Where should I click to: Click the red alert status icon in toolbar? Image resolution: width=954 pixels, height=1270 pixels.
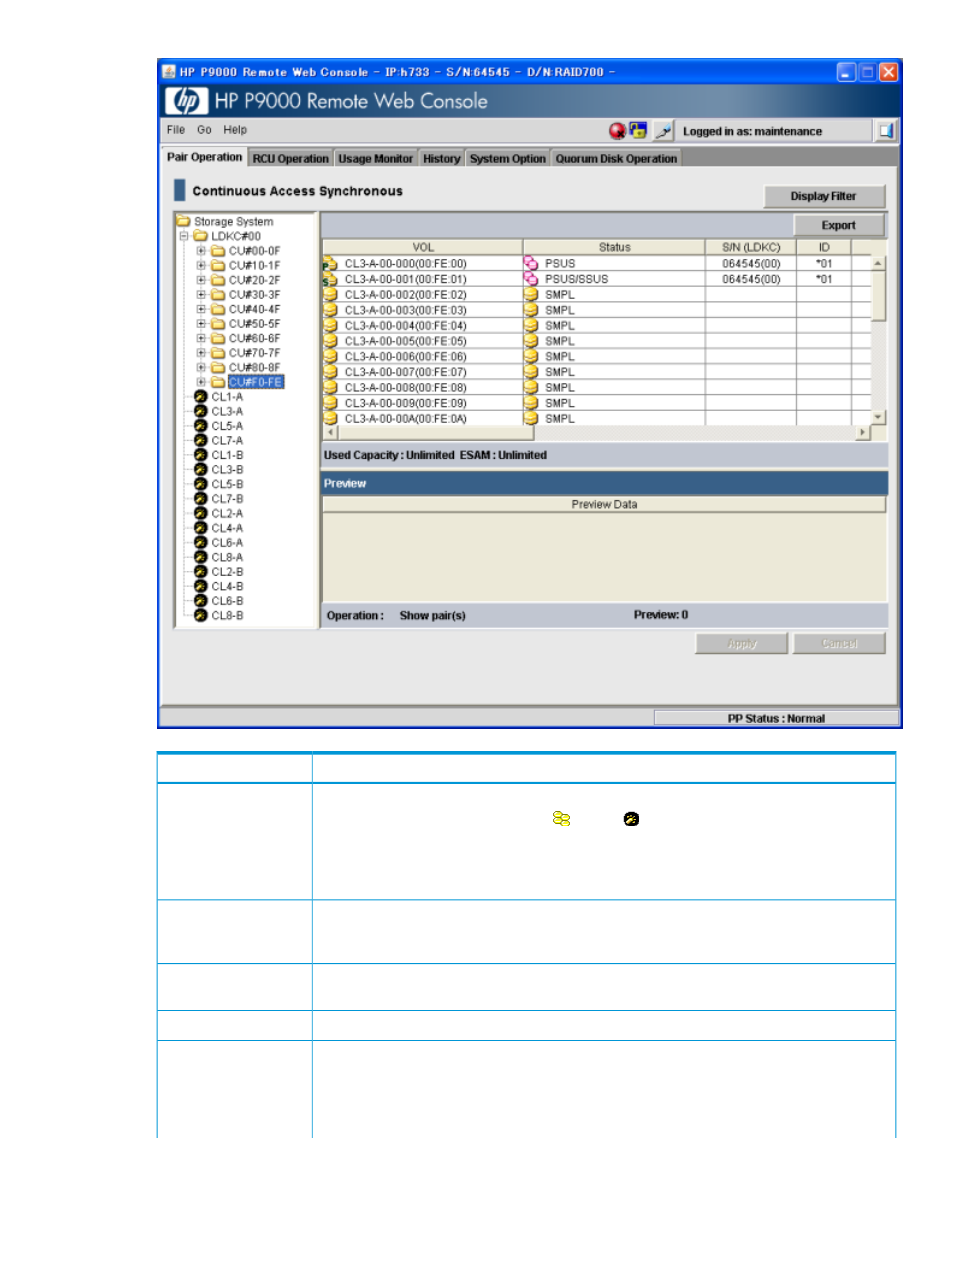[x=617, y=131]
